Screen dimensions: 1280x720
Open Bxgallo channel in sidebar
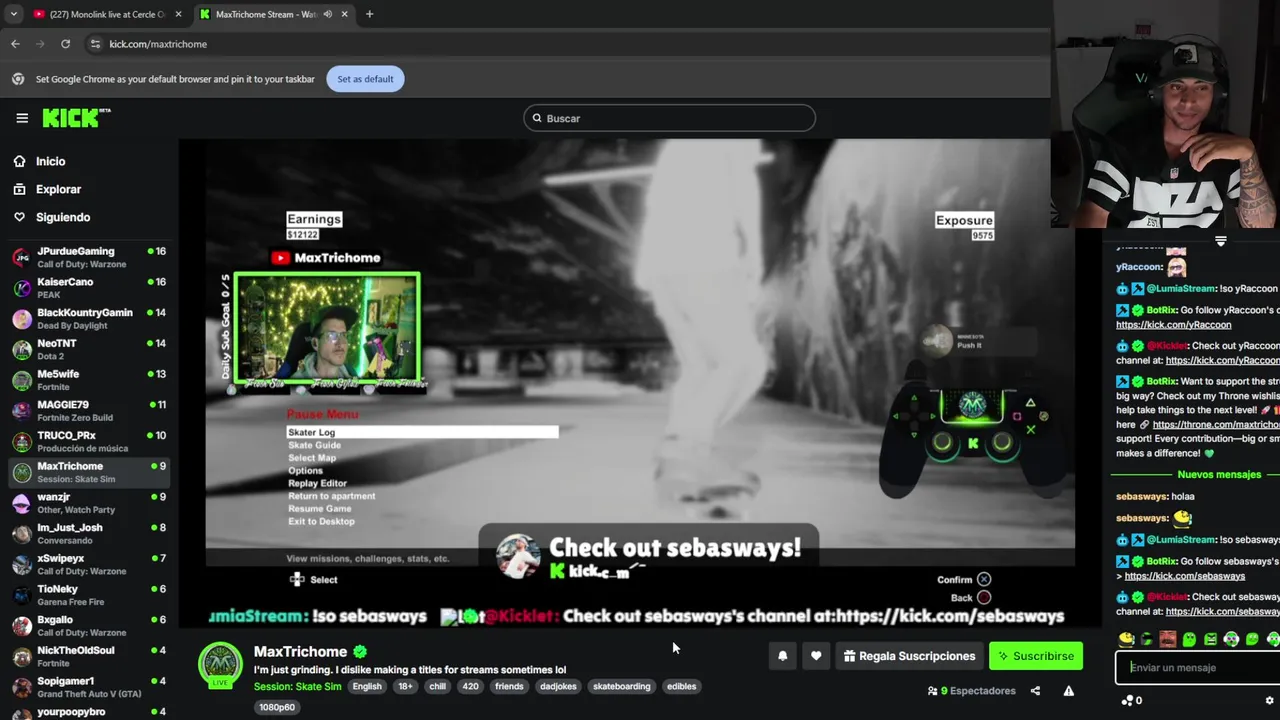point(89,626)
